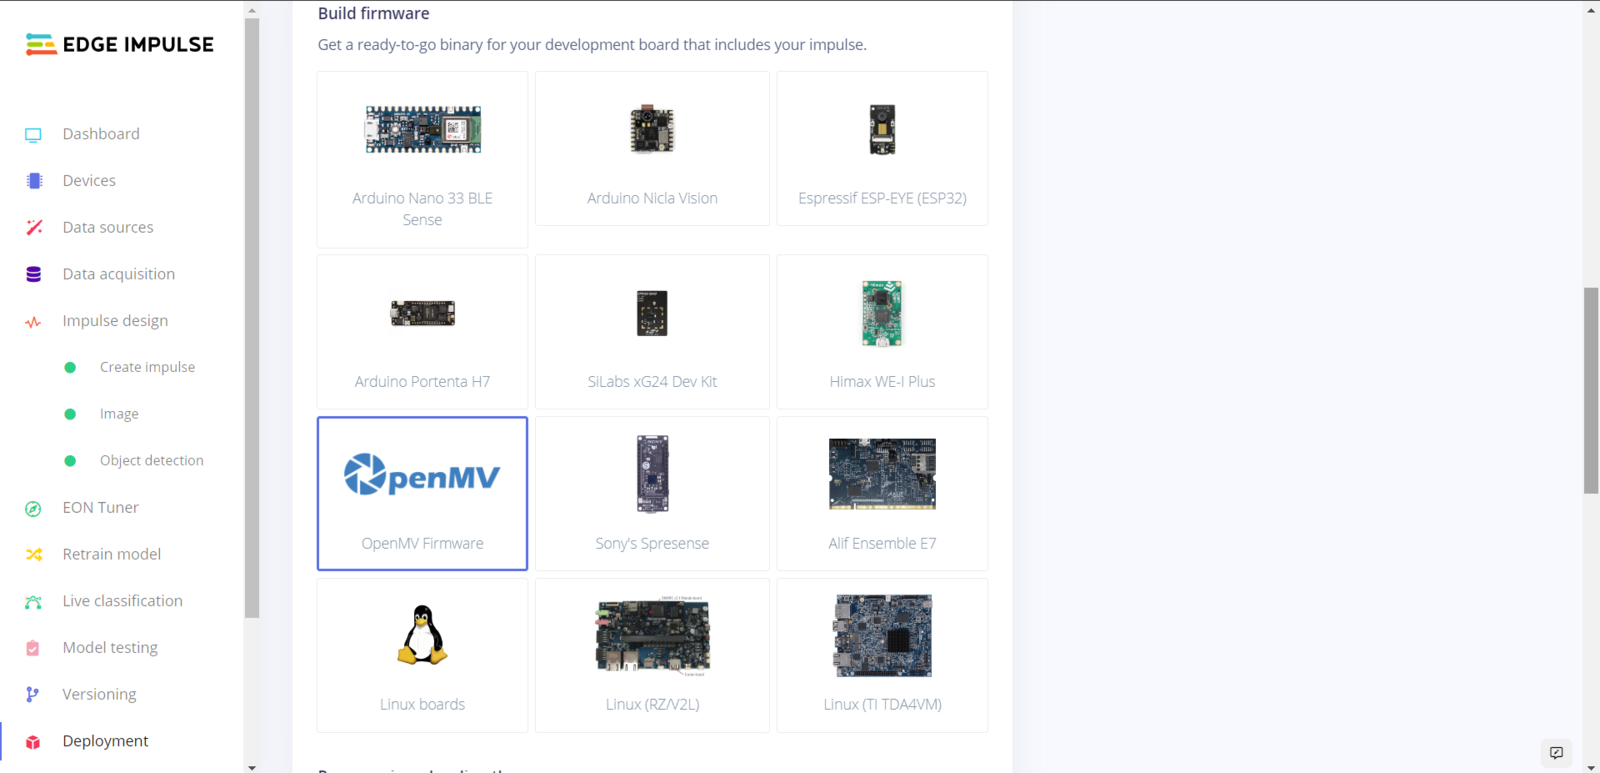Click the Live classification icon
1600x773 pixels.
coord(33,602)
